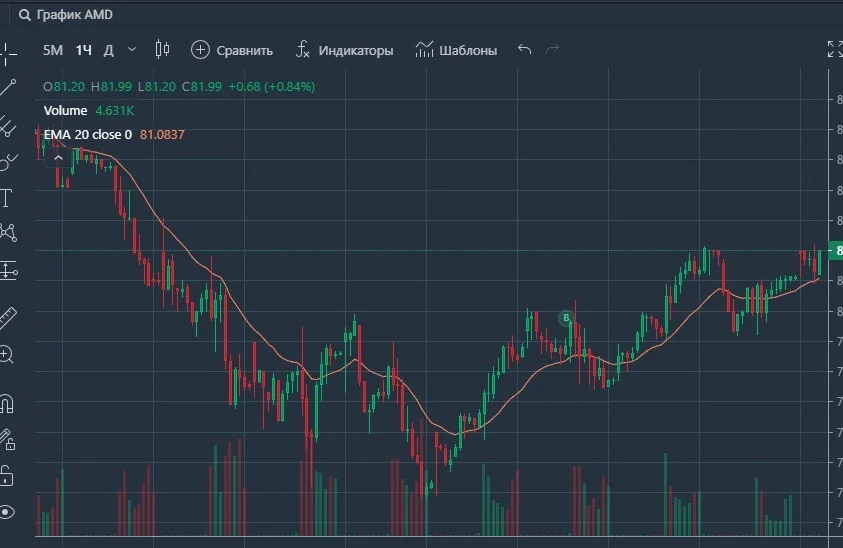Click the price change +0.68 (+0.84%)
Screen dimensions: 843x548
tap(272, 87)
